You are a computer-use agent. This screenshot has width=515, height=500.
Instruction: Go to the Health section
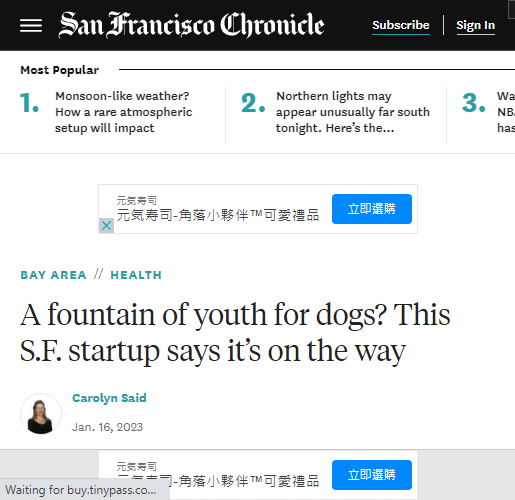point(136,275)
